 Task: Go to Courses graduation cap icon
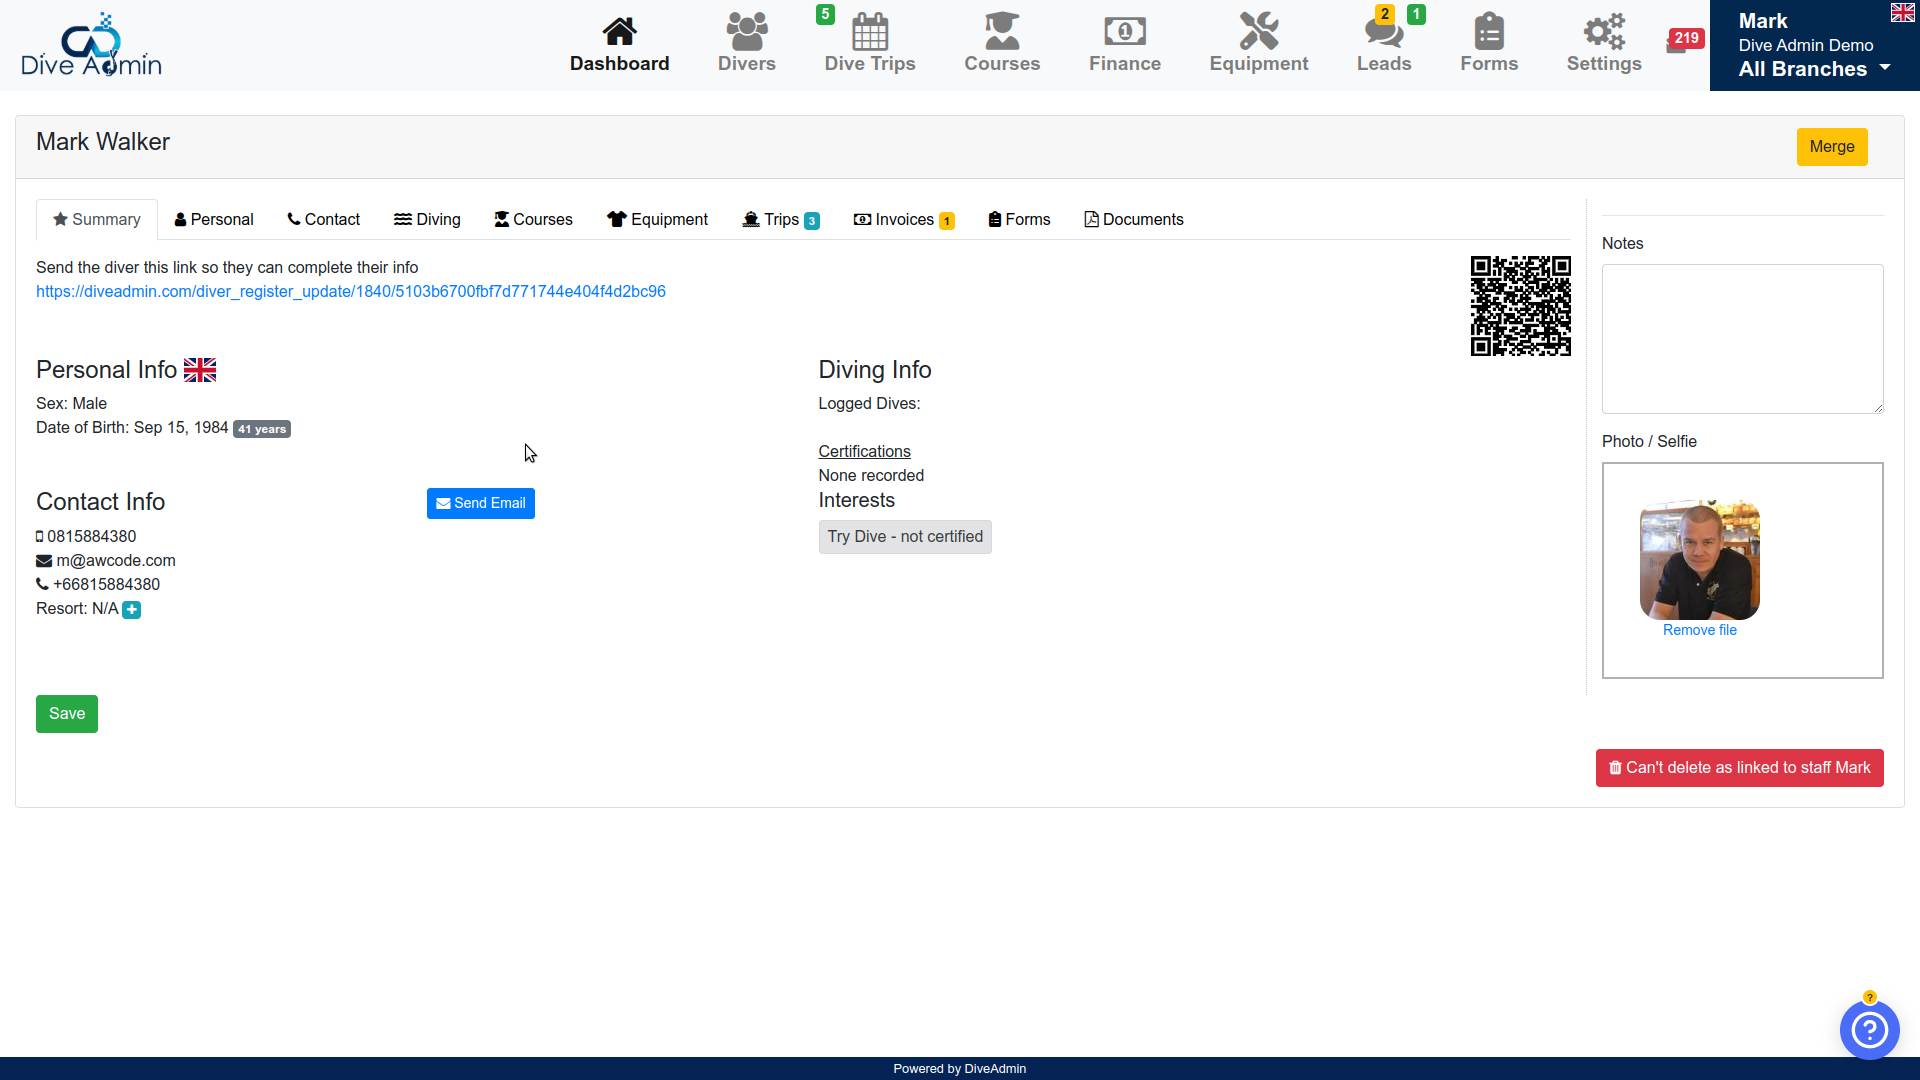coord(1001,32)
